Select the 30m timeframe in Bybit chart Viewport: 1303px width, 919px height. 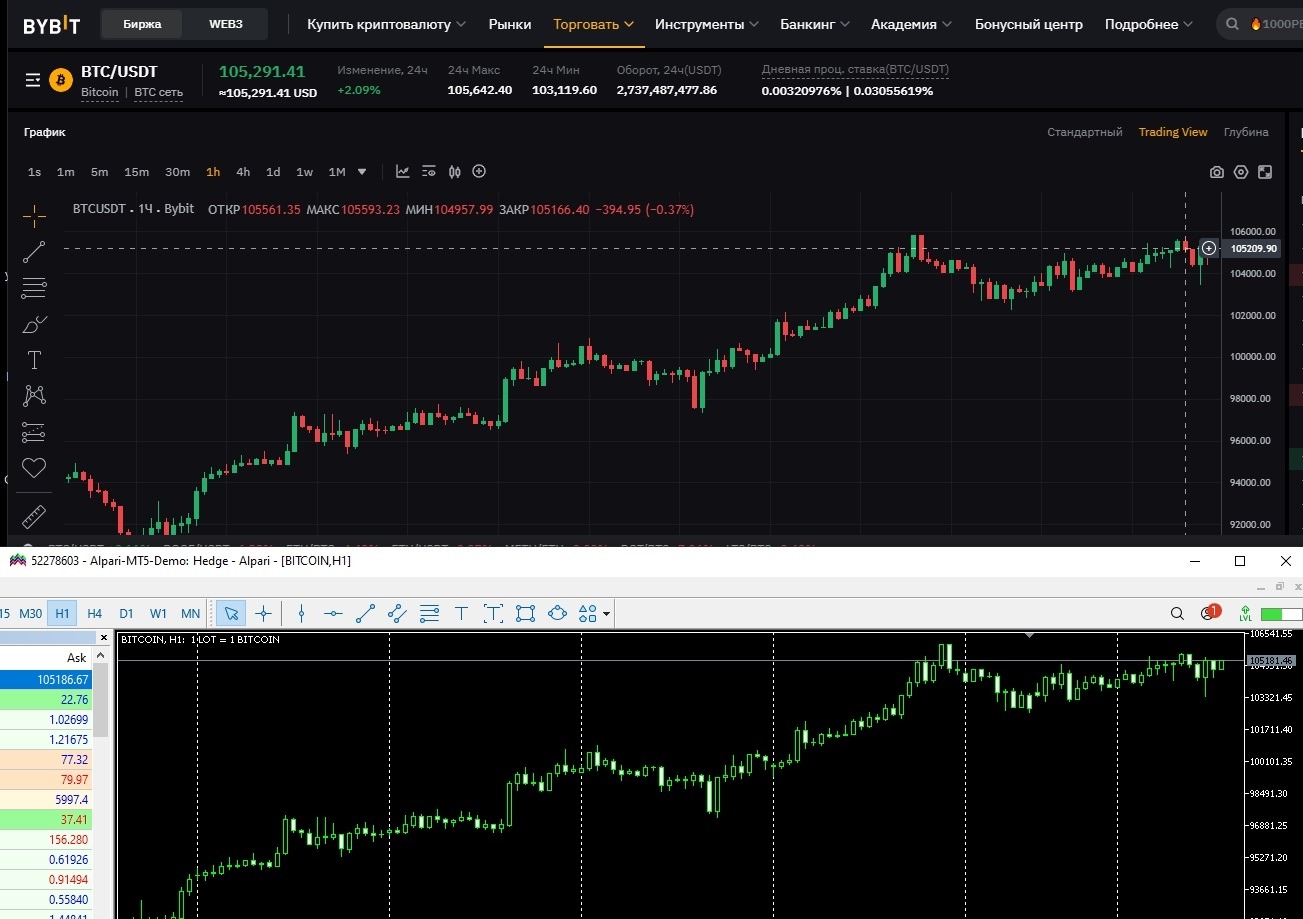tap(177, 172)
